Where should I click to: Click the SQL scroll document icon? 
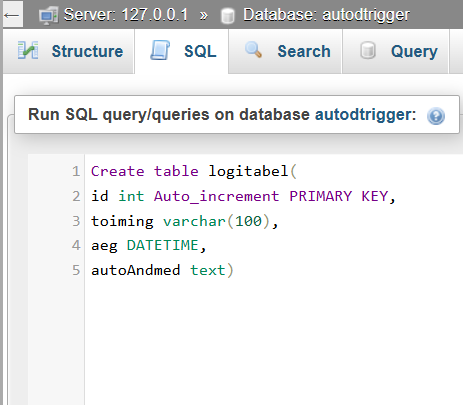pos(160,50)
